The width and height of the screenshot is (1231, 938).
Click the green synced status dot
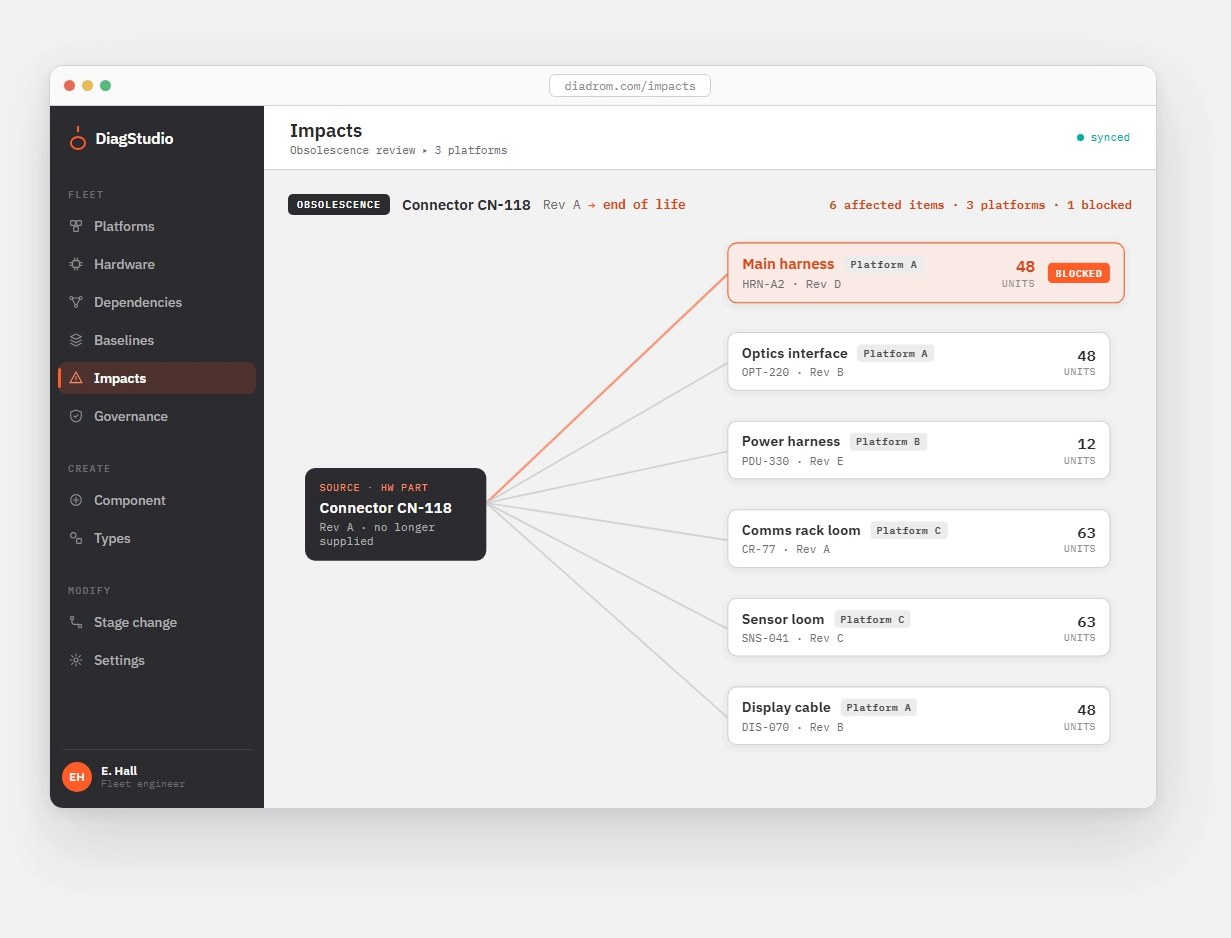[x=1080, y=138]
